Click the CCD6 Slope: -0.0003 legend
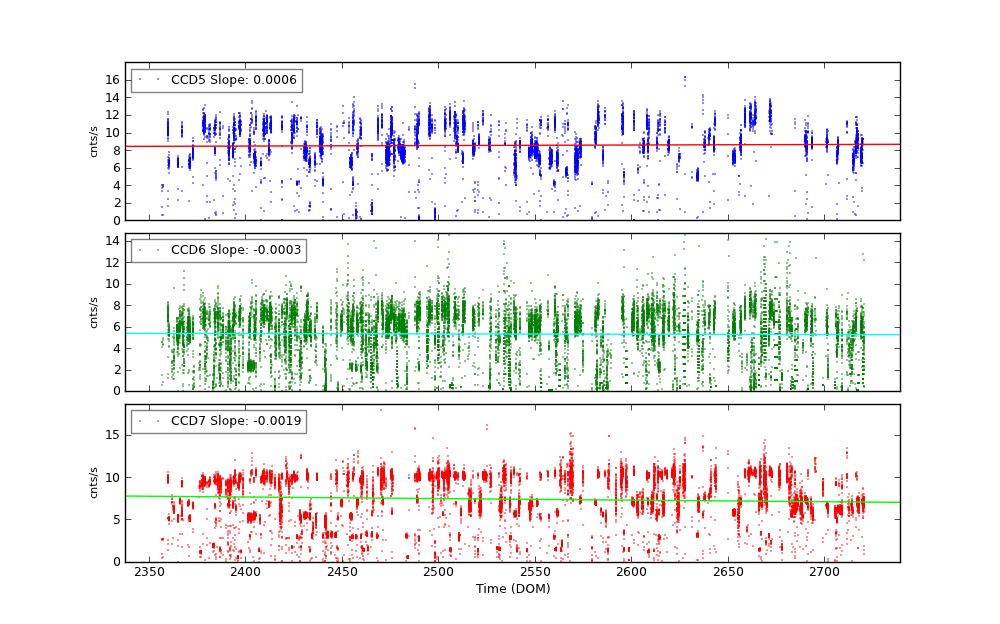 [218, 250]
